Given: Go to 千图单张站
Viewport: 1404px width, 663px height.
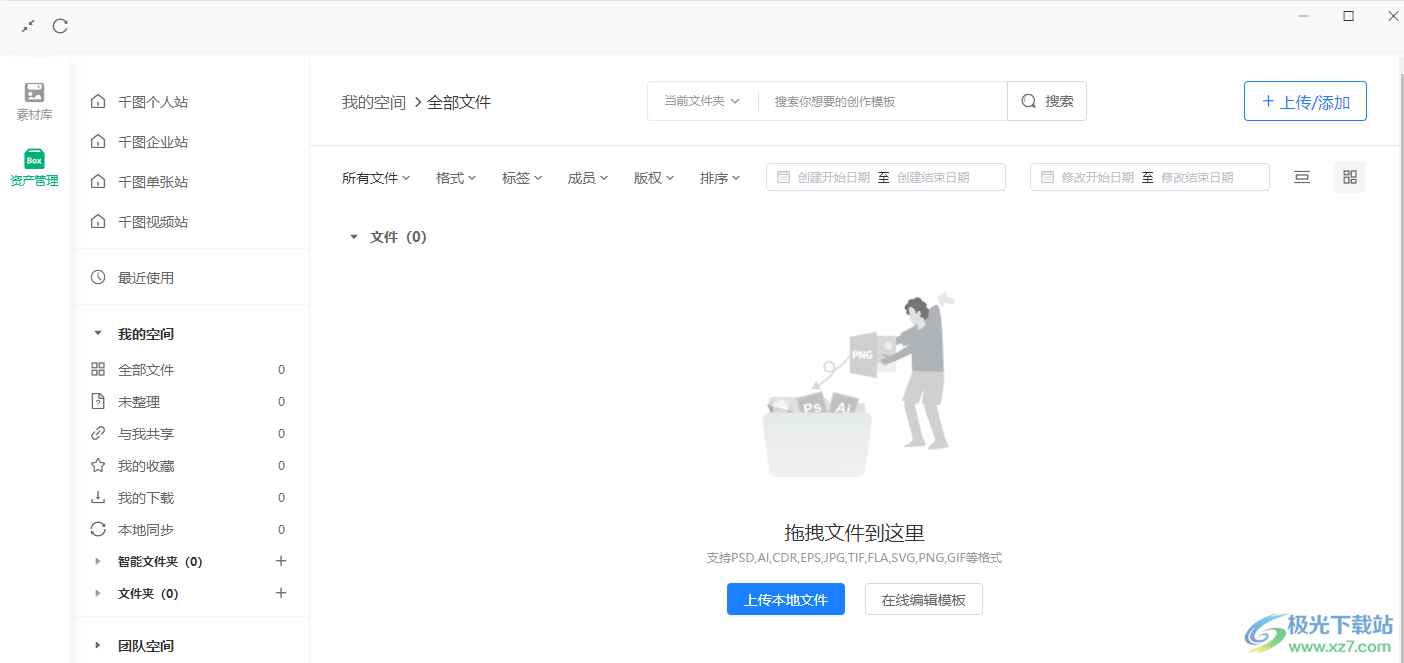Looking at the screenshot, I should coord(153,182).
